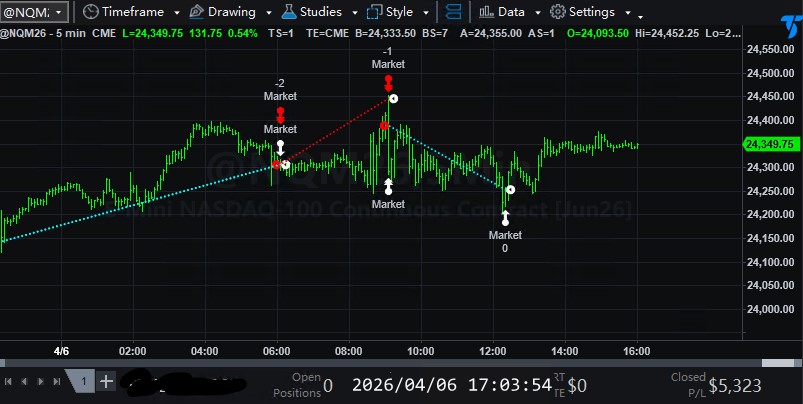Click the Data menu label

511,12
